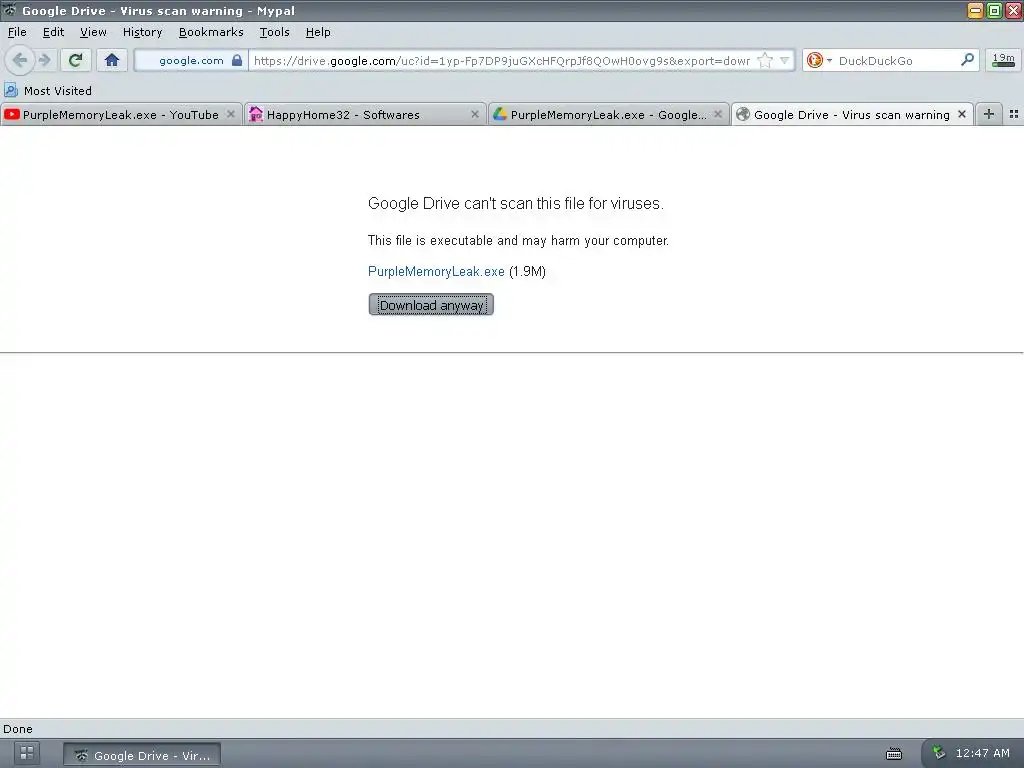Close the YouTube tab
Viewport: 1024px width, 768px height.
tap(231, 114)
